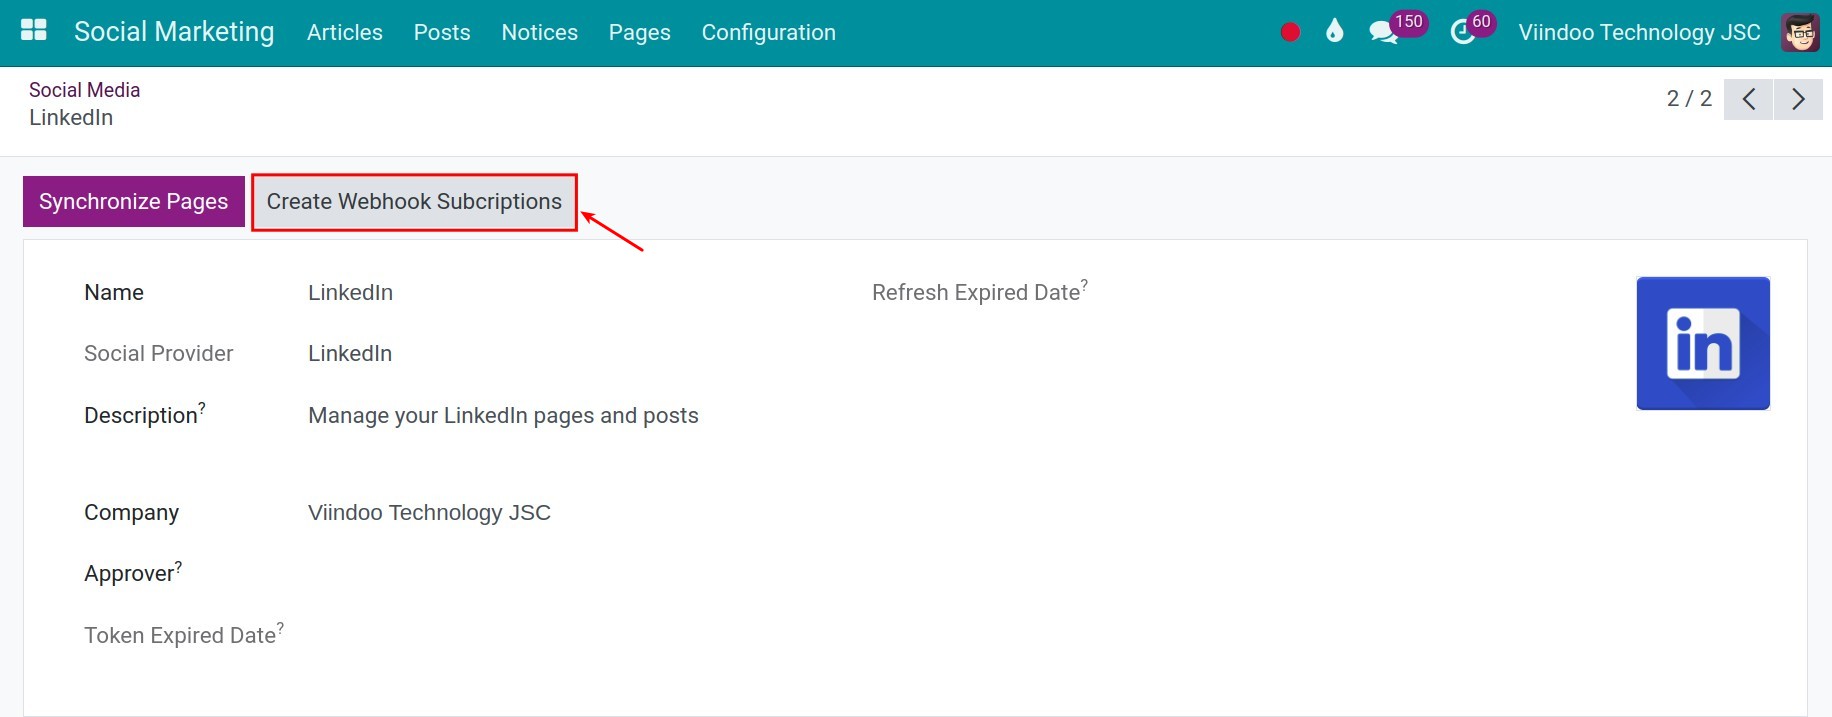This screenshot has width=1832, height=717.
Task: Open the Pages menu
Action: pos(639,32)
